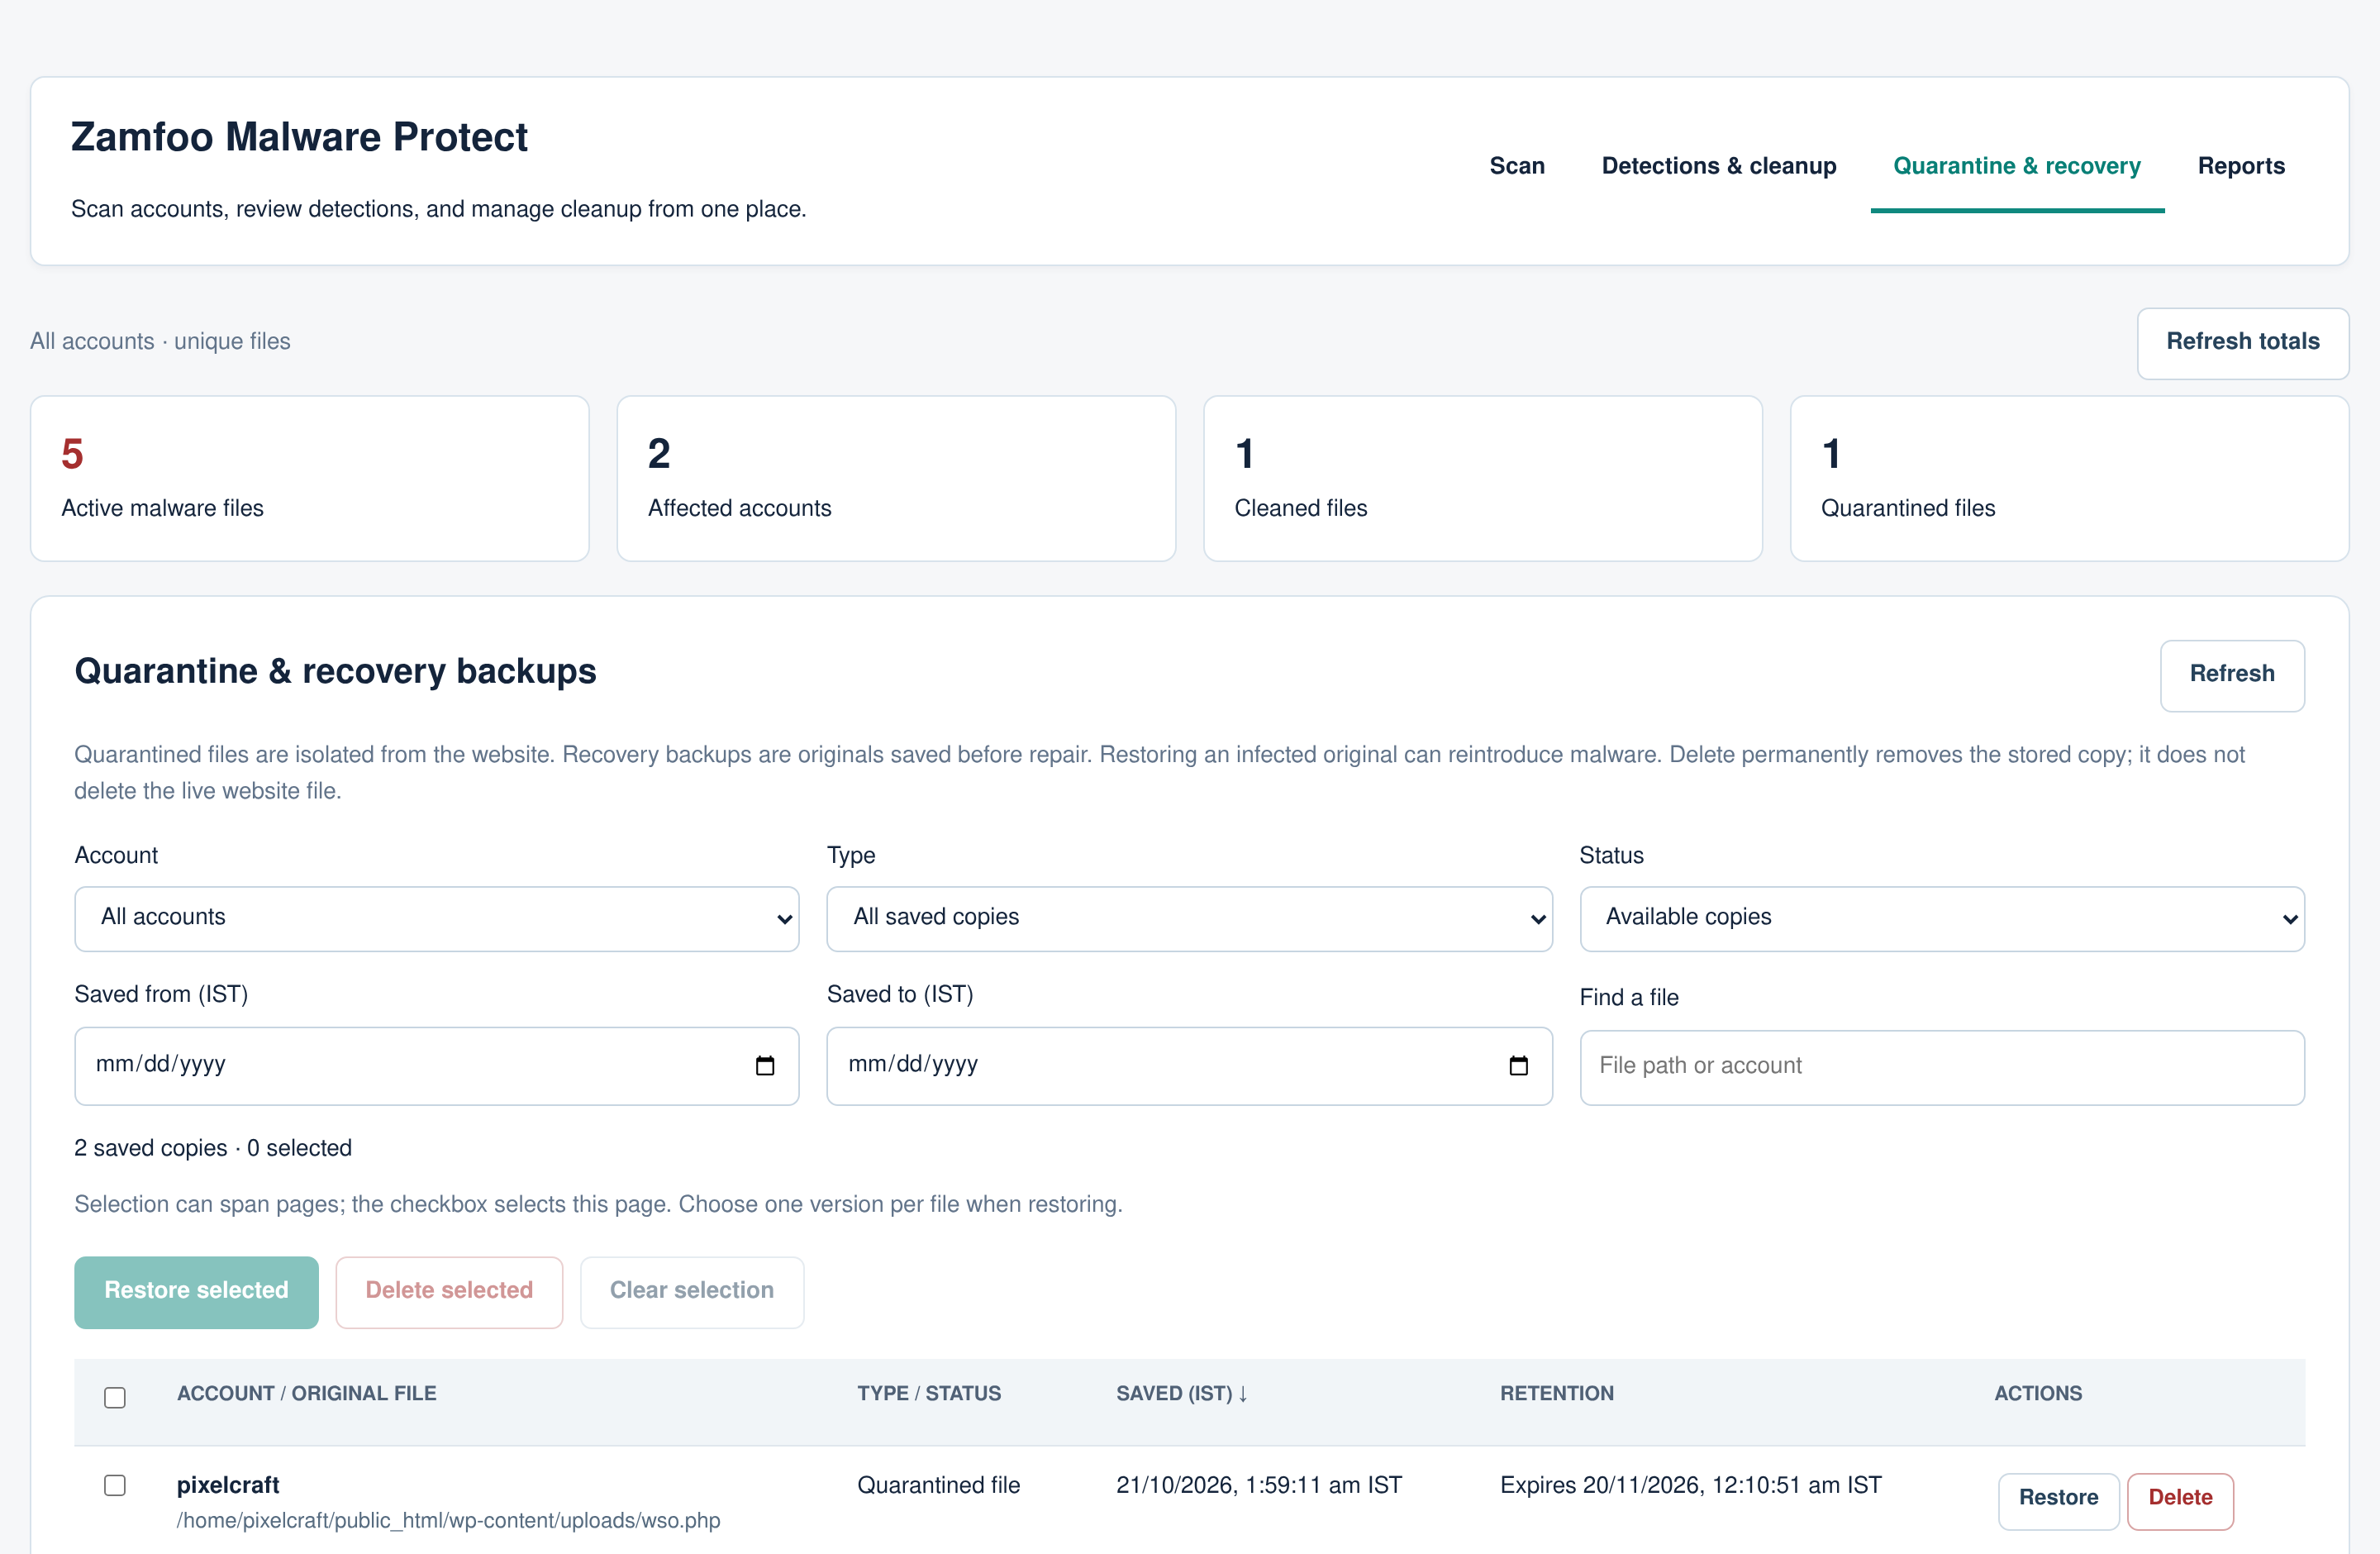This screenshot has width=2380, height=1554.
Task: Click the Affected accounts card
Action: coord(896,479)
